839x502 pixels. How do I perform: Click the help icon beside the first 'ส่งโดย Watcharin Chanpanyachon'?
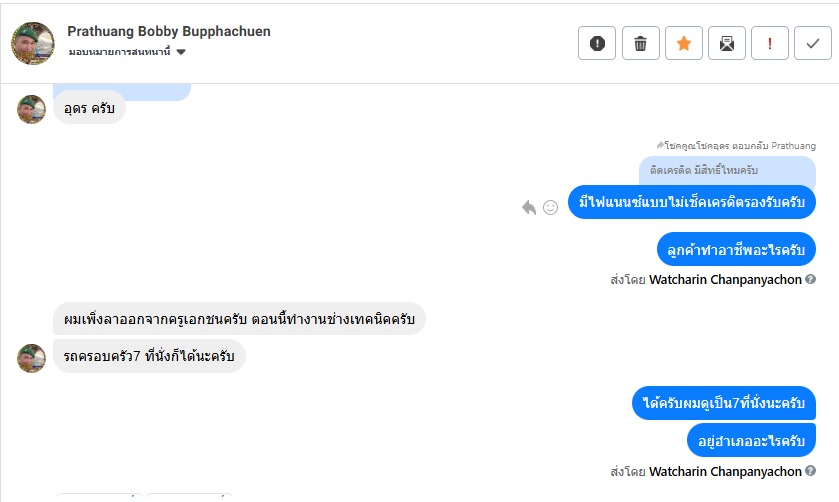[x=810, y=280]
